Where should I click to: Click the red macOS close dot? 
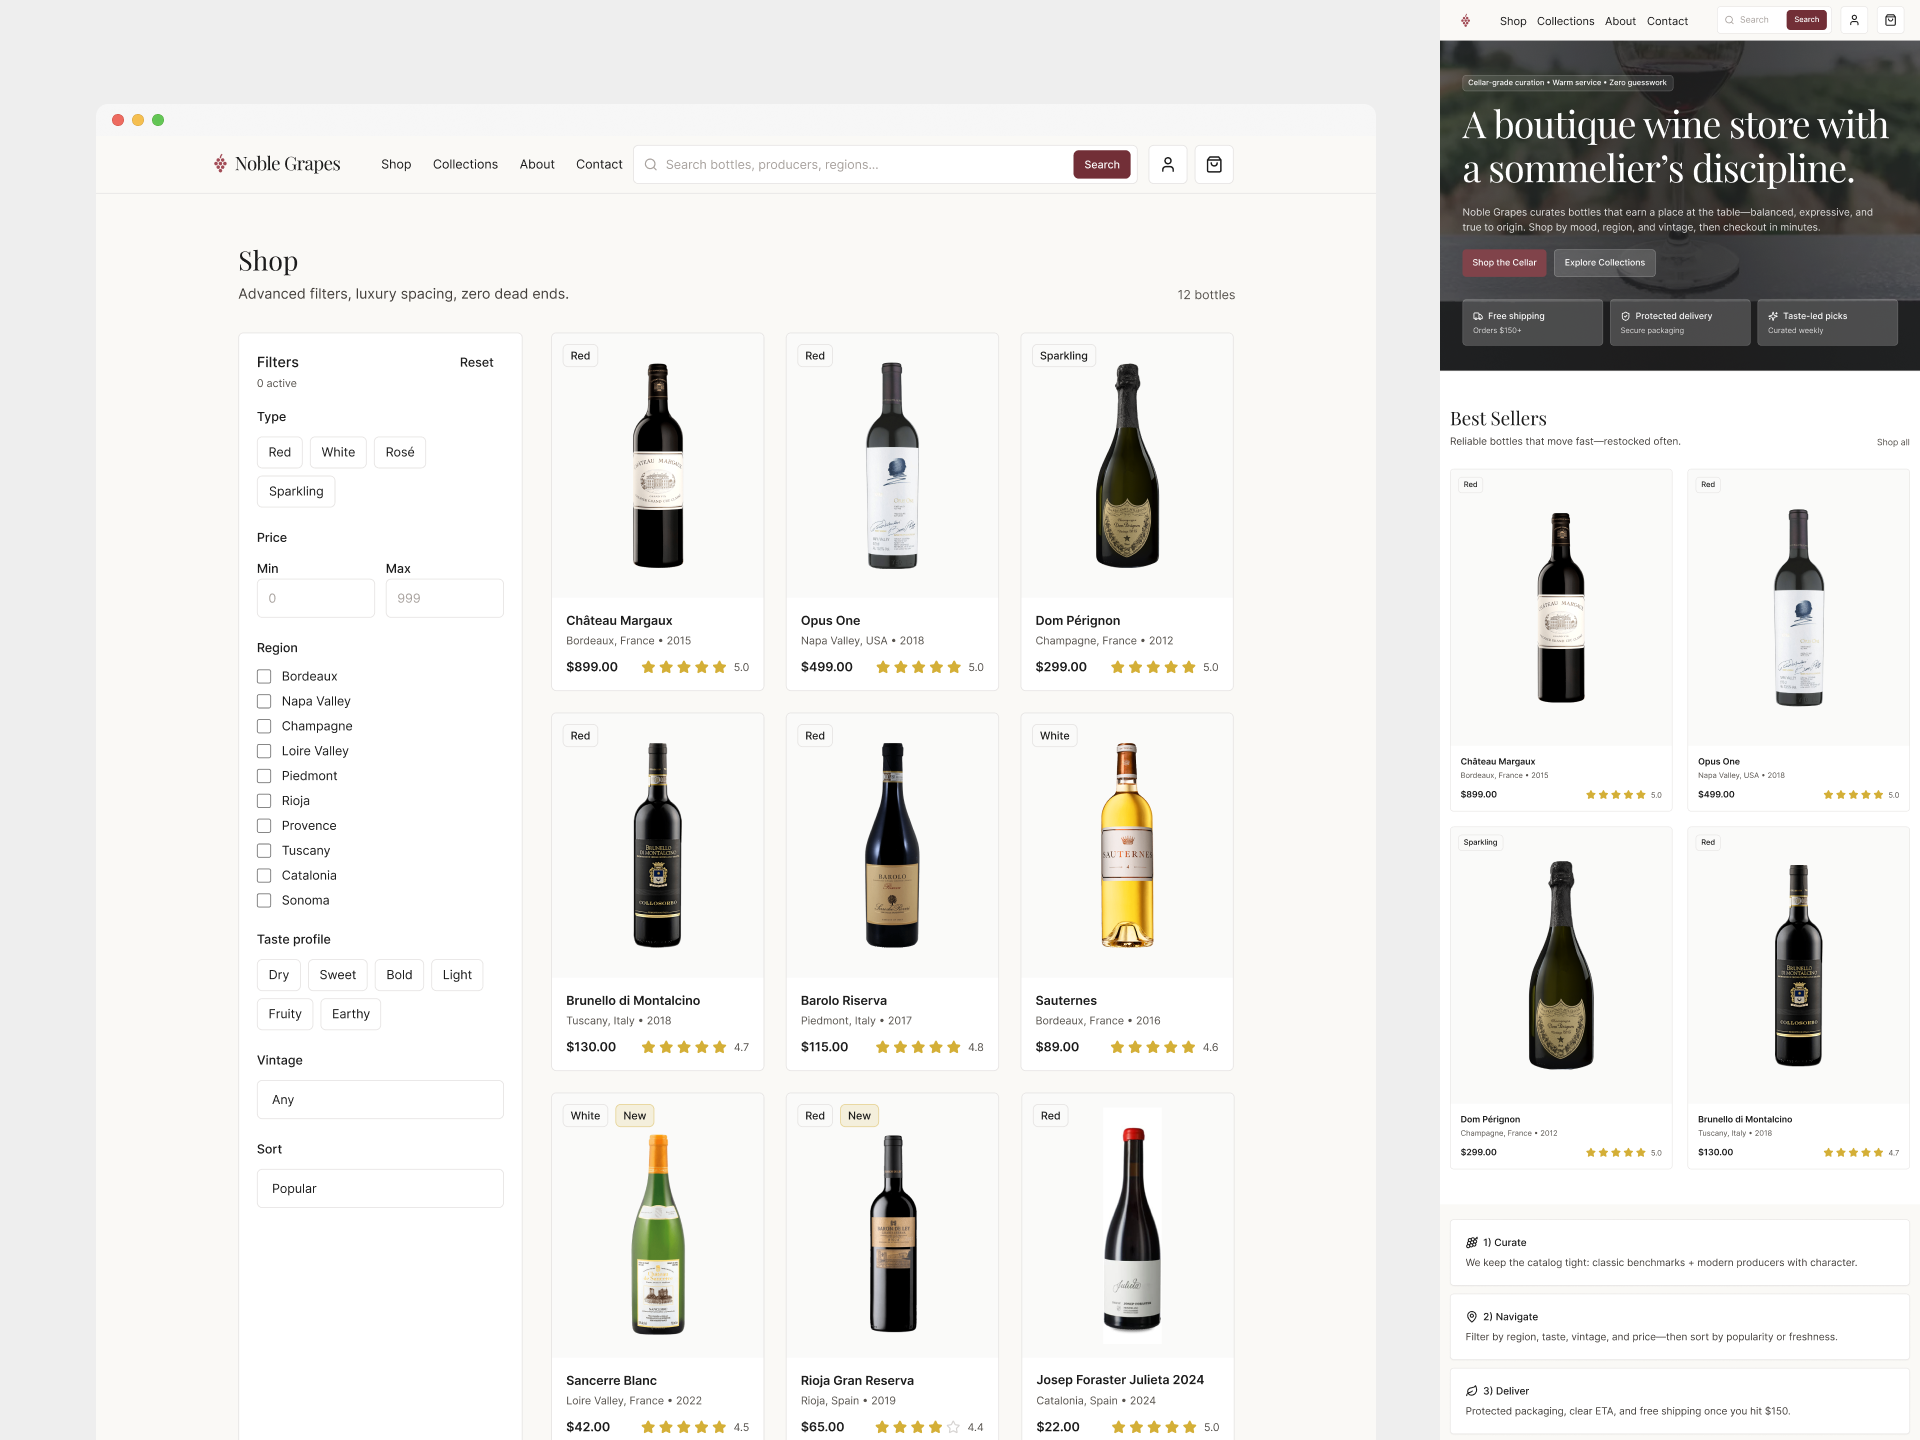[x=118, y=120]
